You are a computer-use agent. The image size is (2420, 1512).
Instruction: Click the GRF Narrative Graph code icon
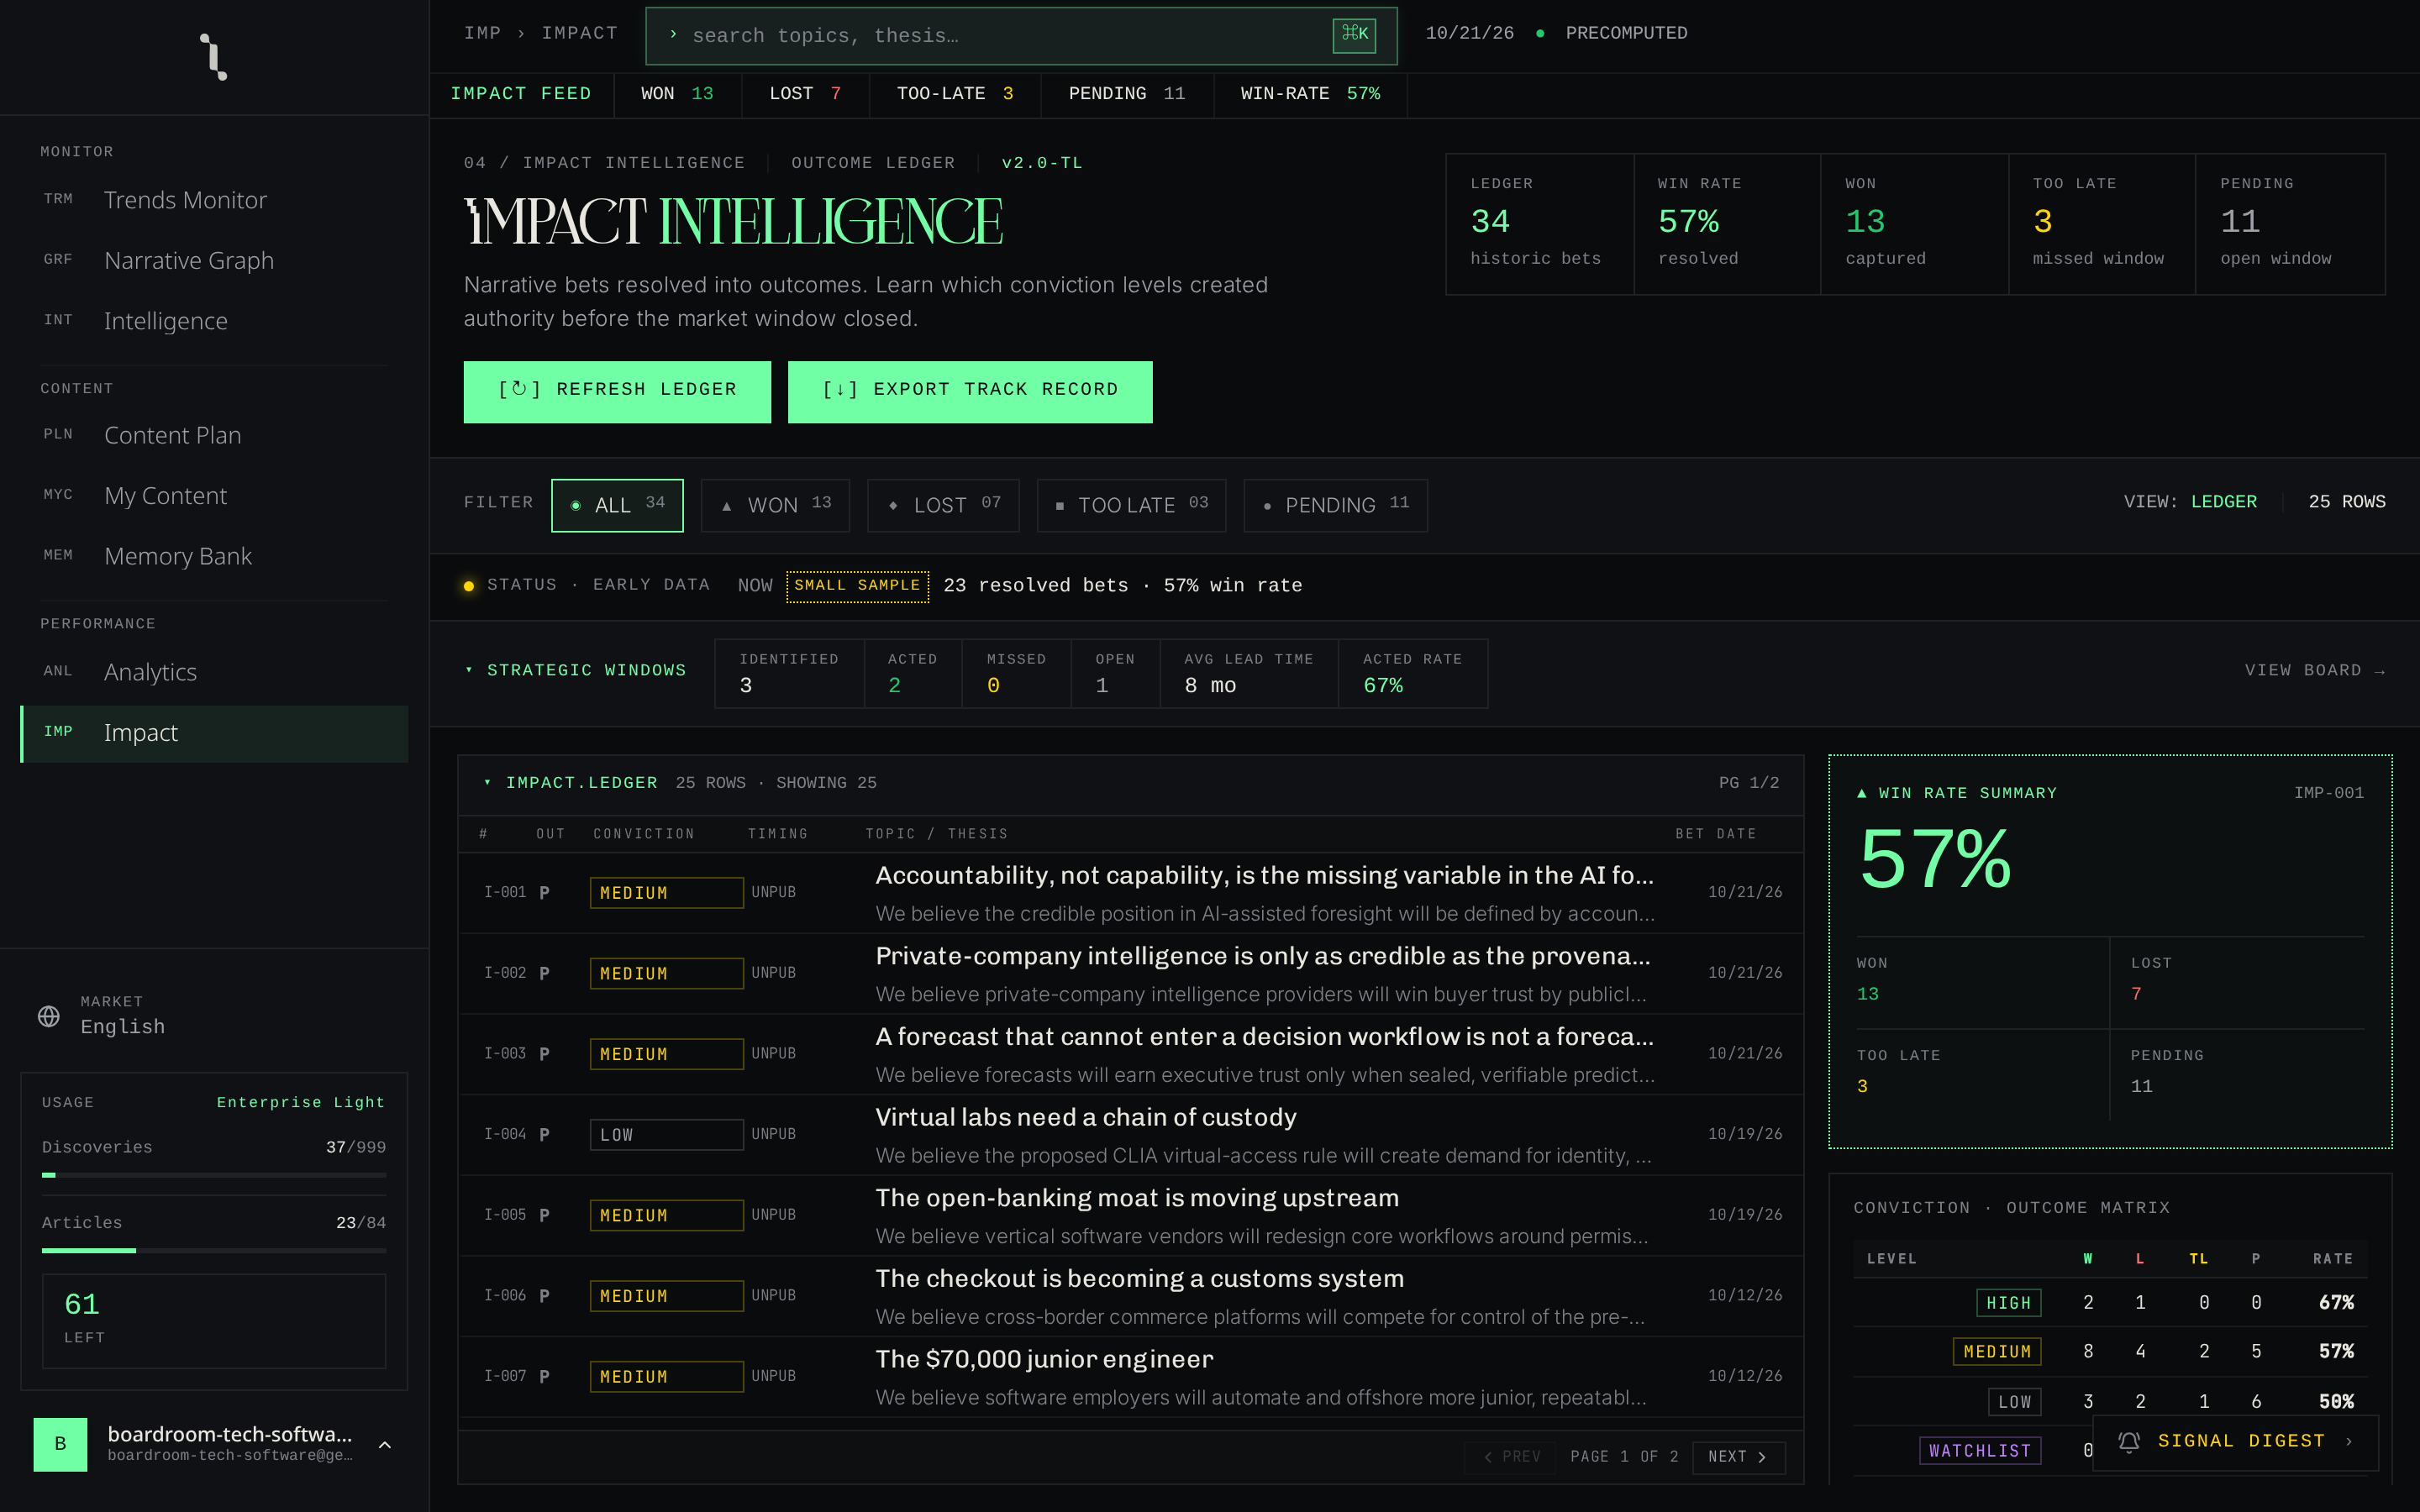[x=58, y=260]
